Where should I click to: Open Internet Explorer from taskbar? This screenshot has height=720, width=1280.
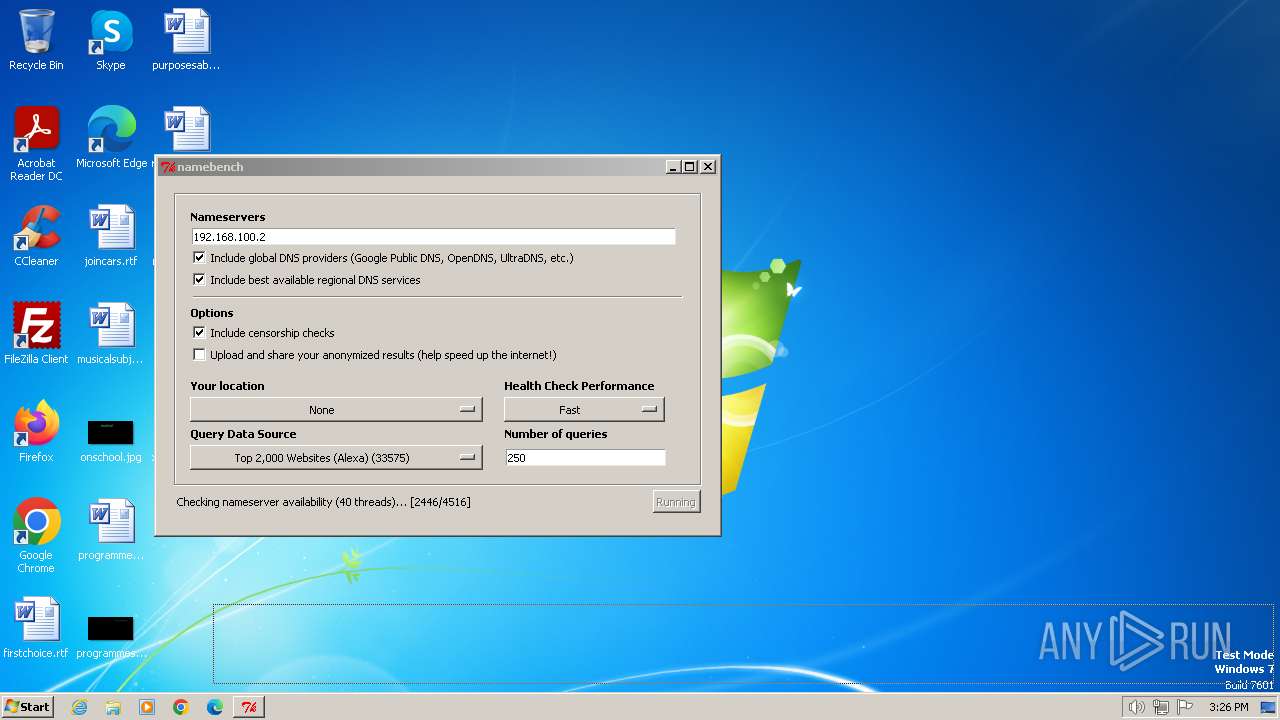click(79, 707)
